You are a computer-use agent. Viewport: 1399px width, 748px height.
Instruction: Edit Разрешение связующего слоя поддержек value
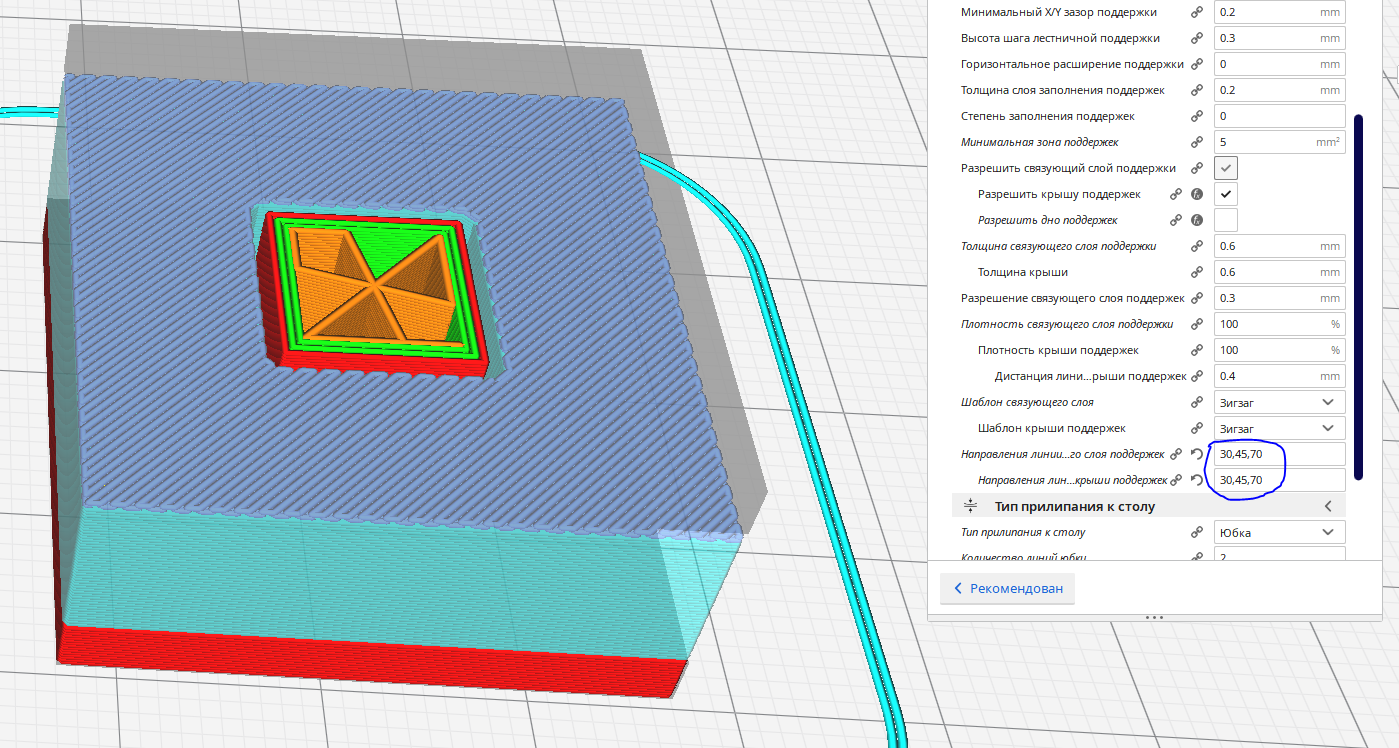point(1280,298)
